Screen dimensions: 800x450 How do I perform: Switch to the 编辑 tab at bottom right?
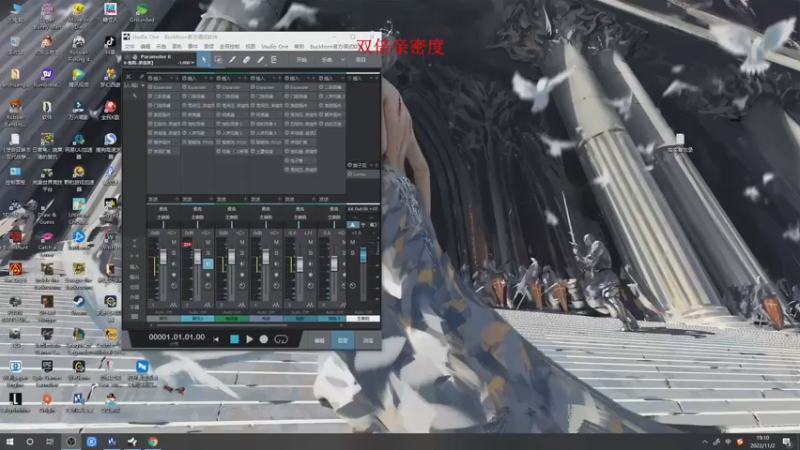tap(319, 340)
